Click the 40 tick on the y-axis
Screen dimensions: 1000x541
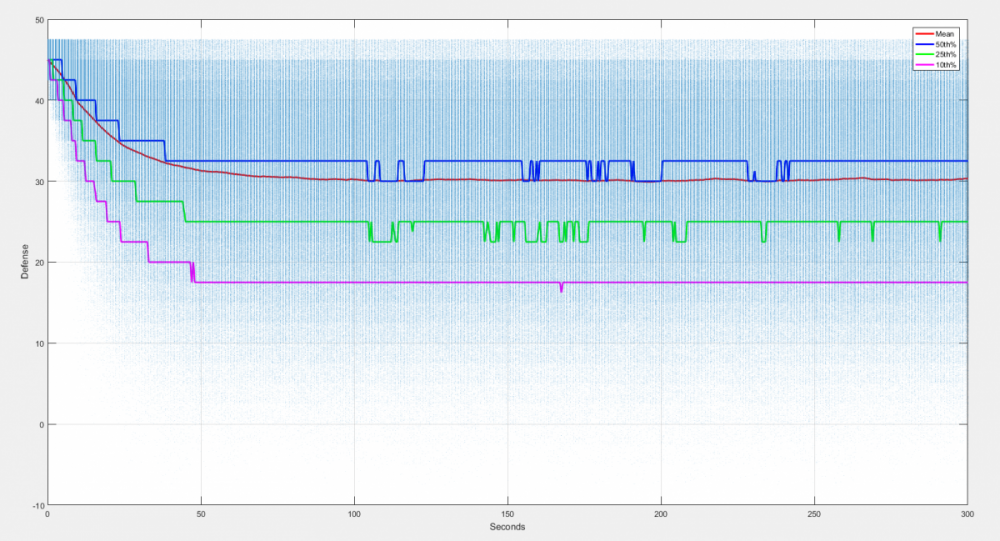(38, 101)
